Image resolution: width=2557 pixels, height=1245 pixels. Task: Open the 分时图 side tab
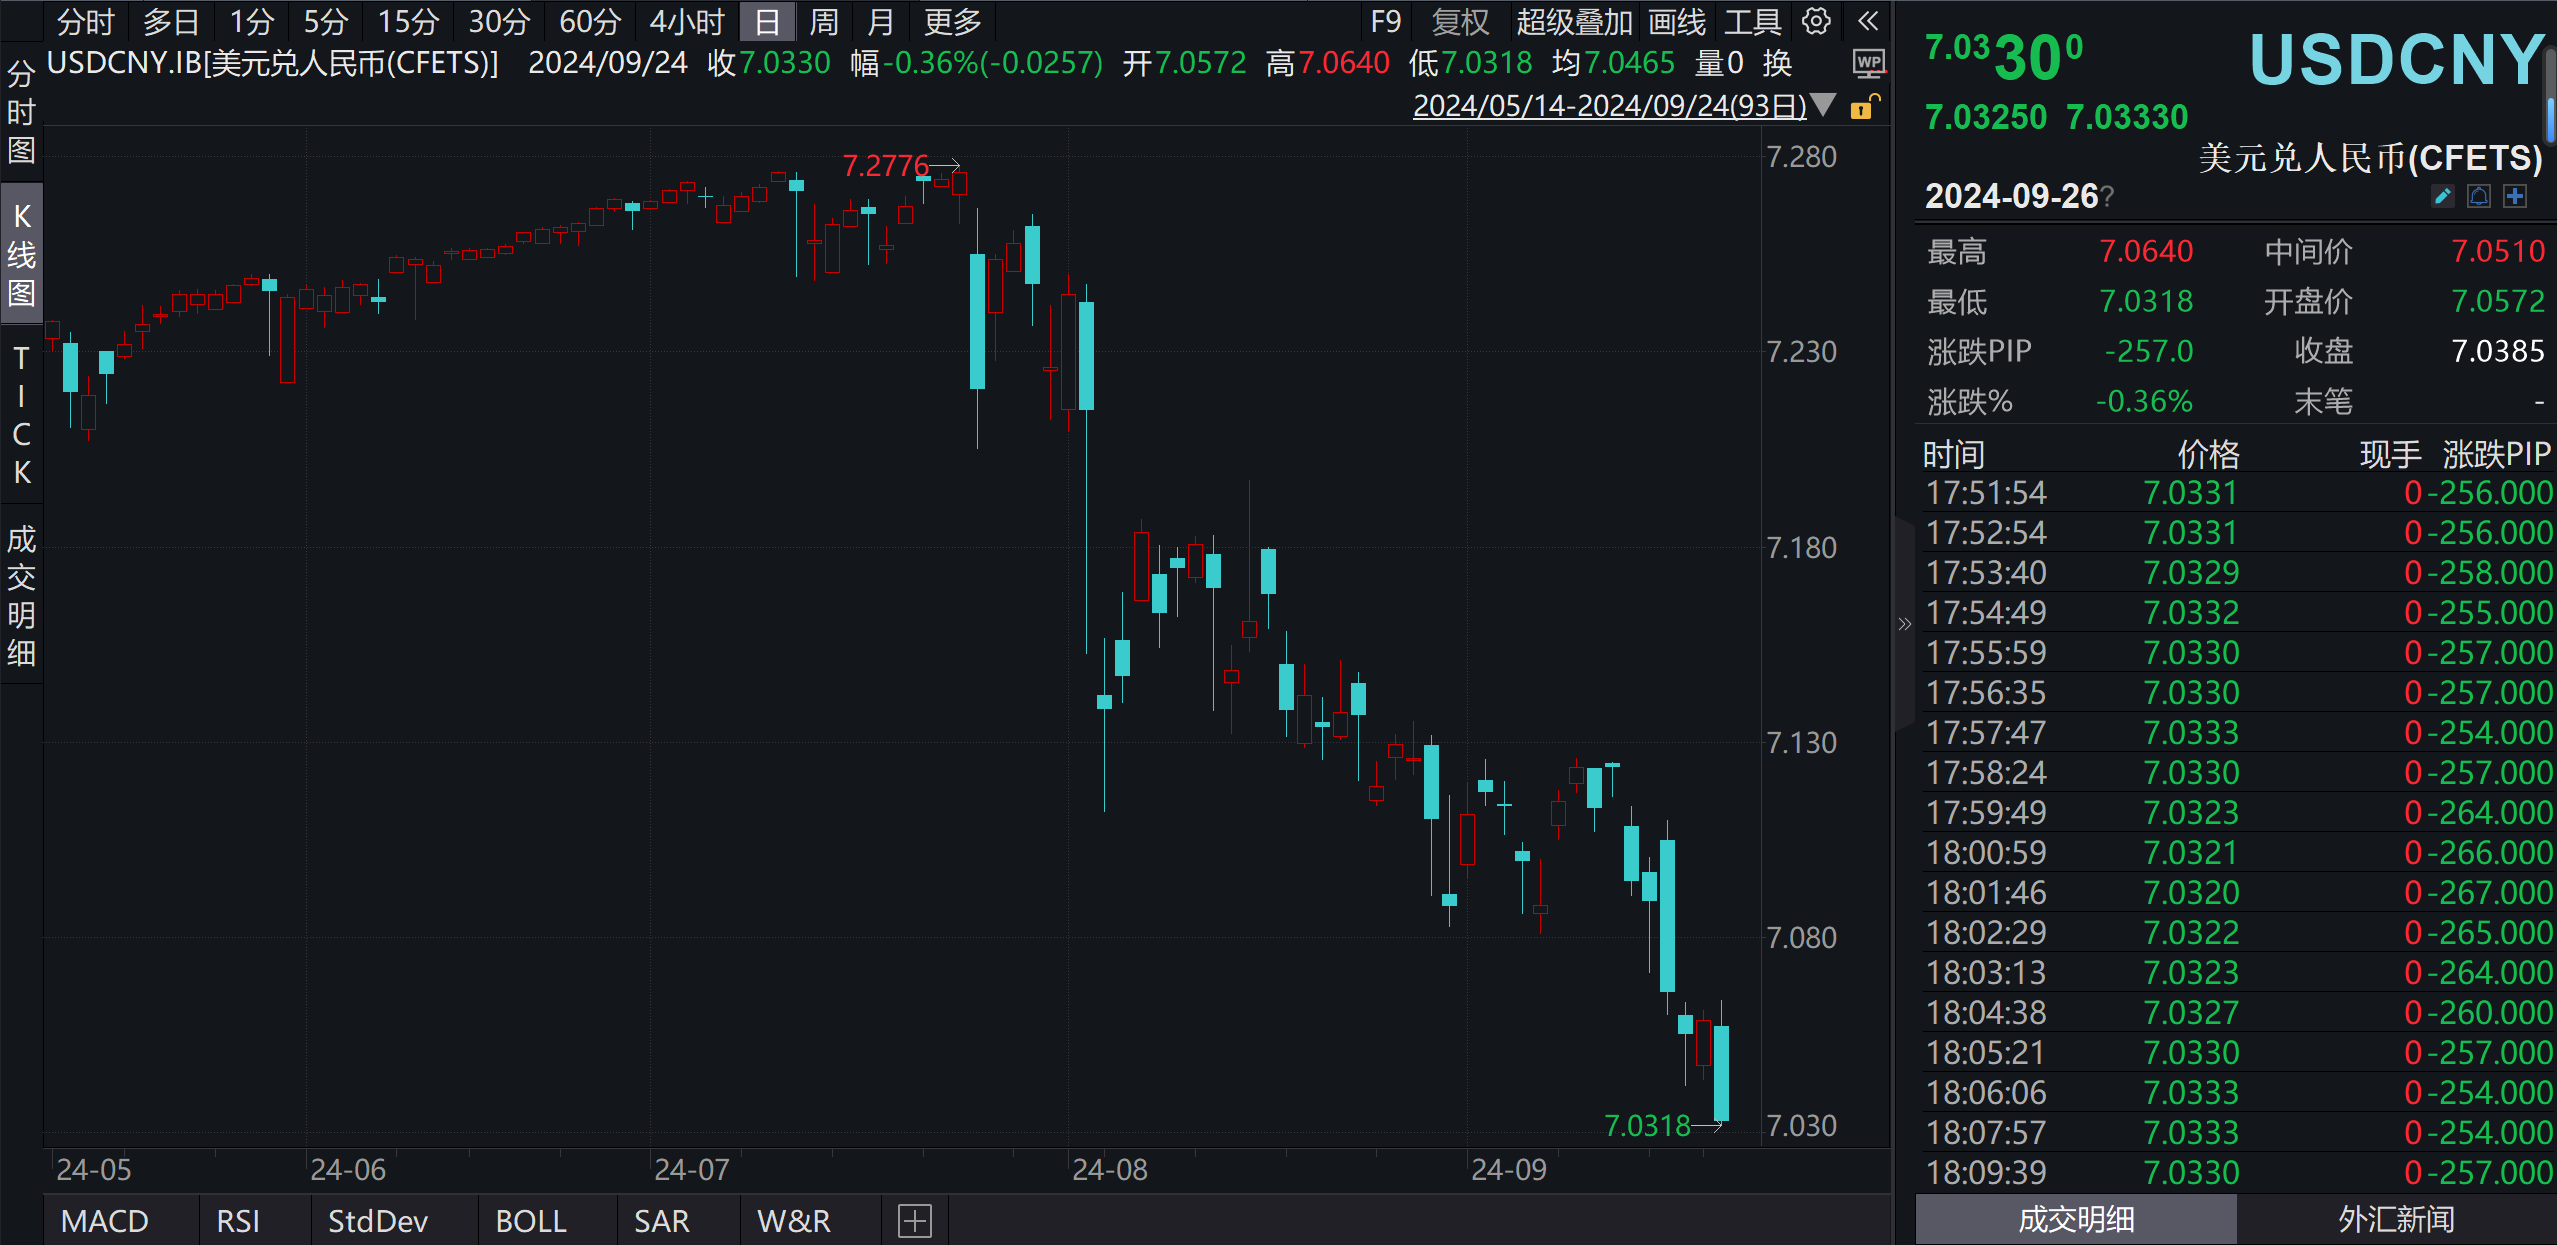coord(21,112)
